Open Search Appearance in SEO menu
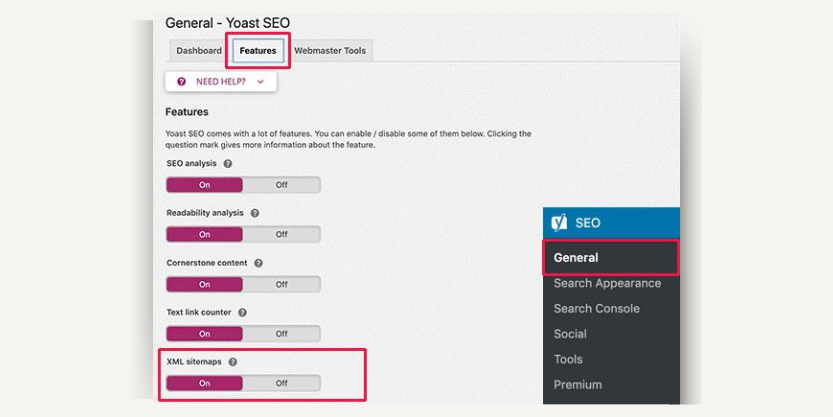 [607, 283]
